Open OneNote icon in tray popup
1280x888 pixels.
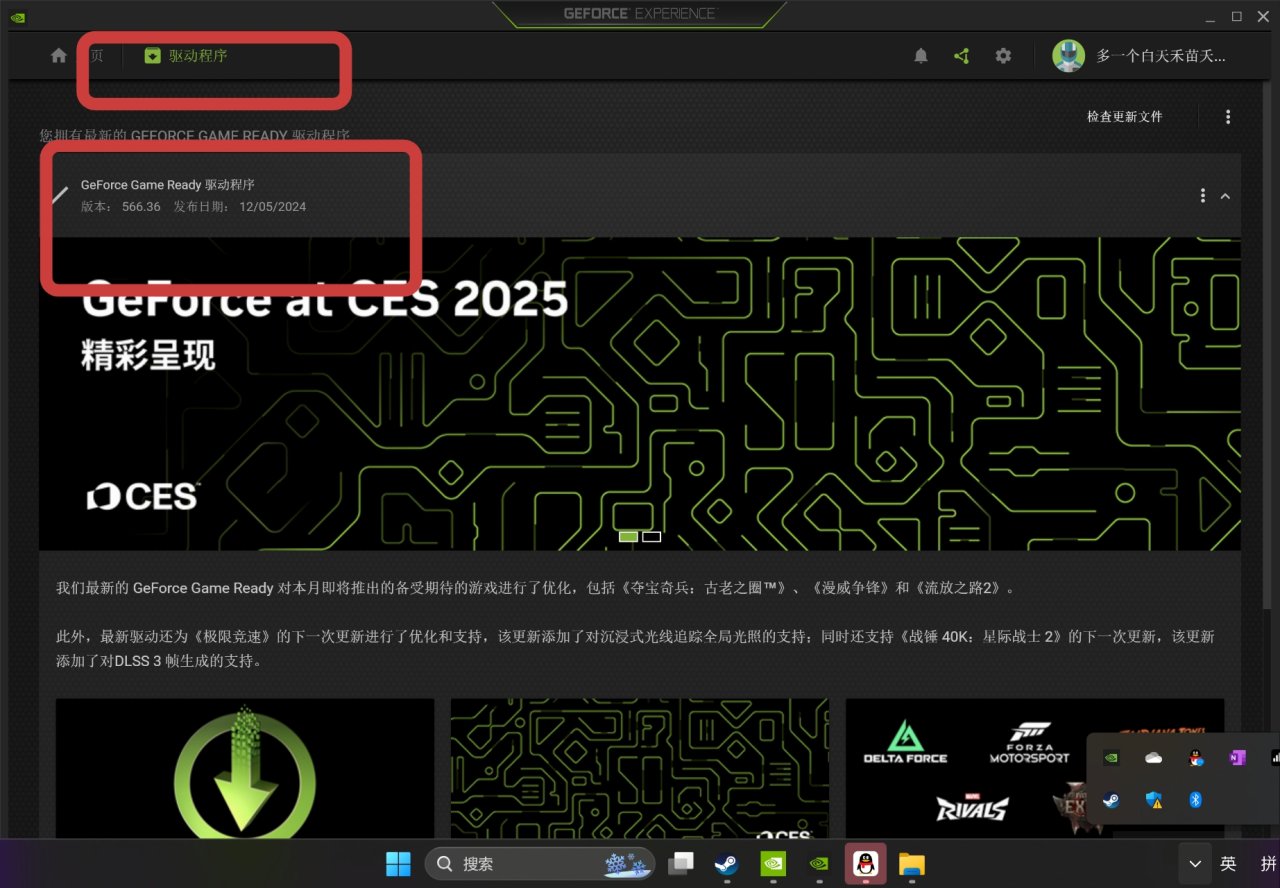1237,758
